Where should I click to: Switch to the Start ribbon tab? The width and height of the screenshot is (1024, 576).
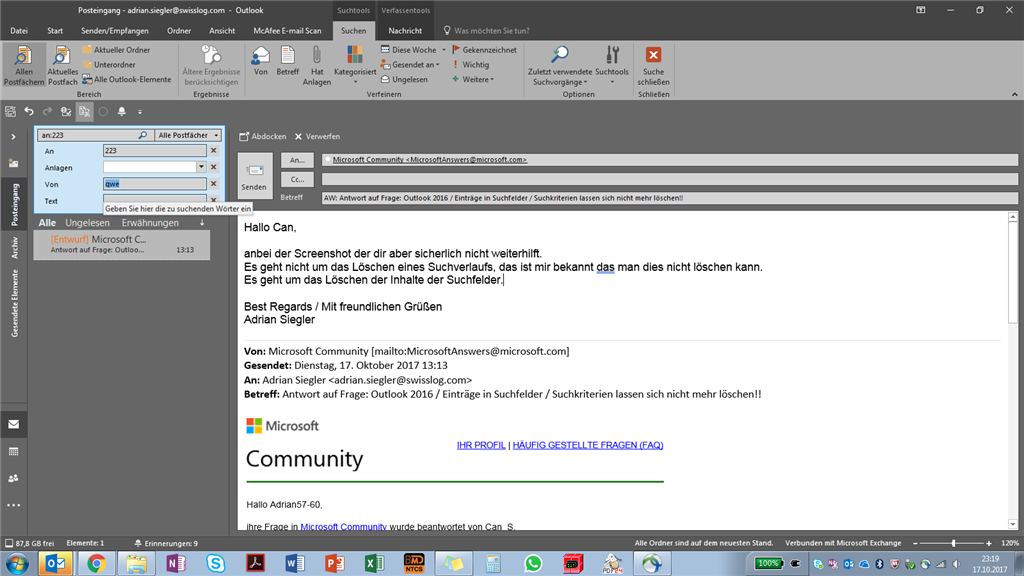pos(55,31)
